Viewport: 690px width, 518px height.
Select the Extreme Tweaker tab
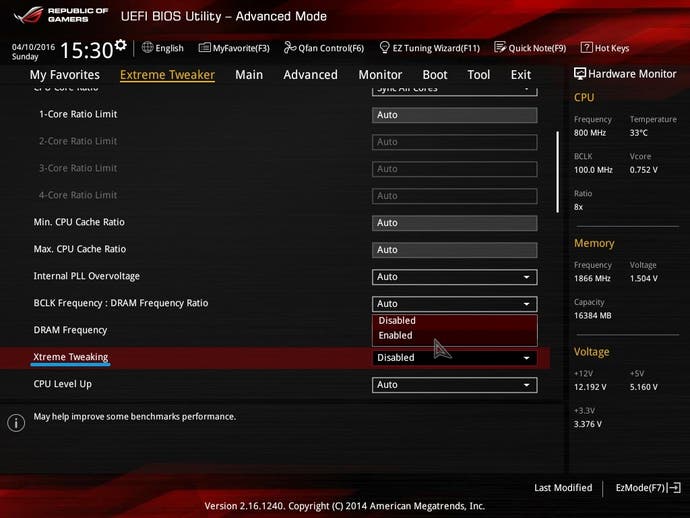point(167,75)
